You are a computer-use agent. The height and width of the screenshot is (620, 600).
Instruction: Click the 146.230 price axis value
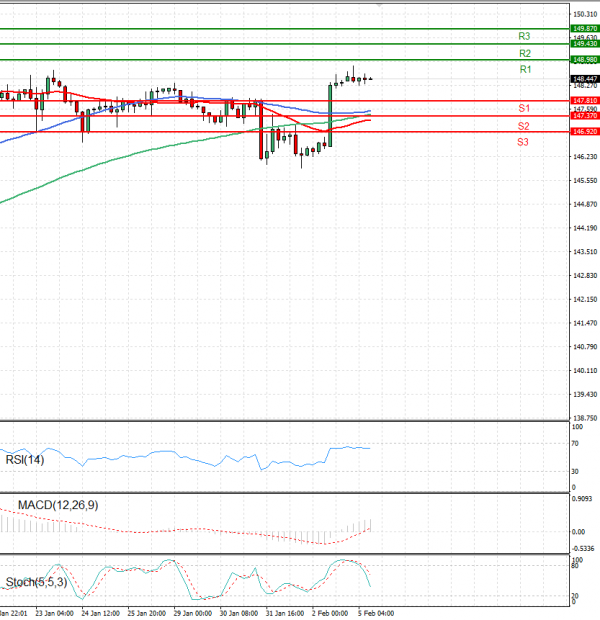585,157
